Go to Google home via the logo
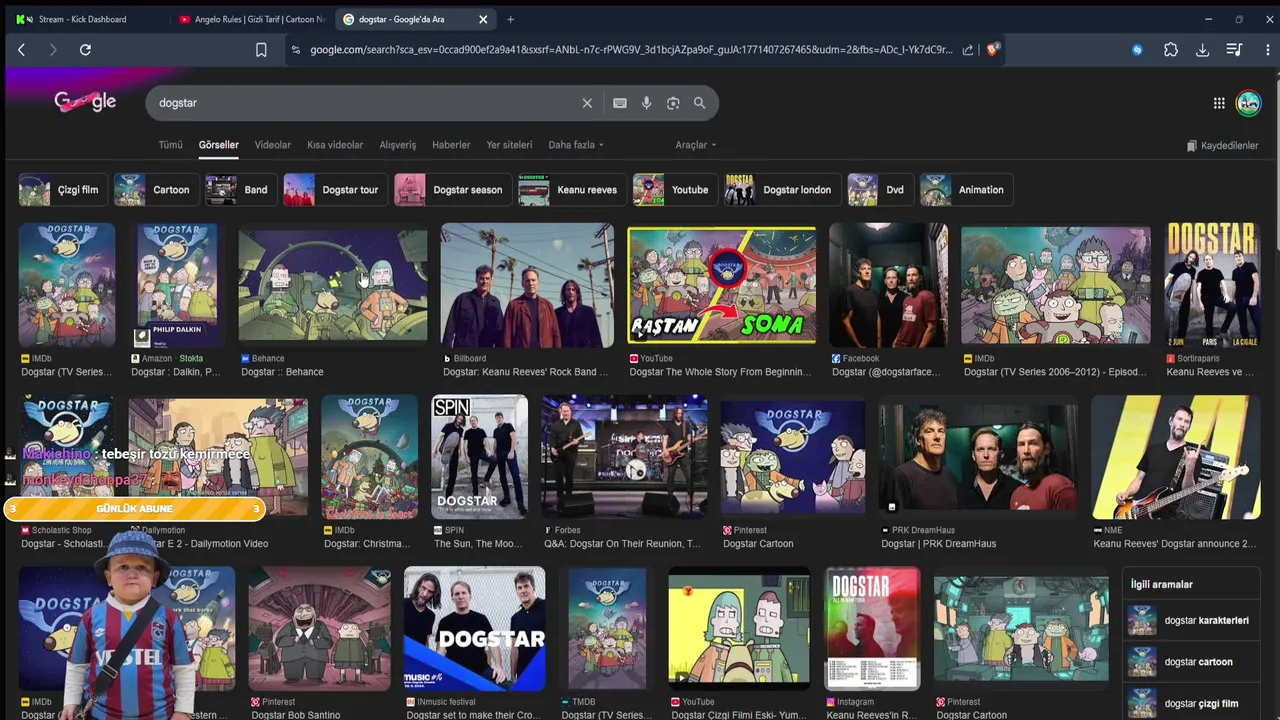 click(85, 101)
